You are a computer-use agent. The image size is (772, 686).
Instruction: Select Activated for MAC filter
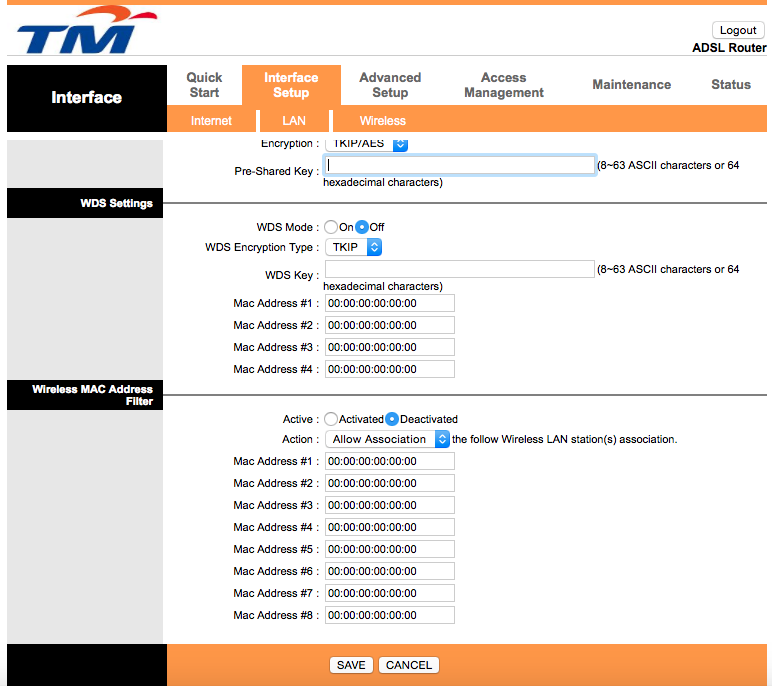point(331,419)
